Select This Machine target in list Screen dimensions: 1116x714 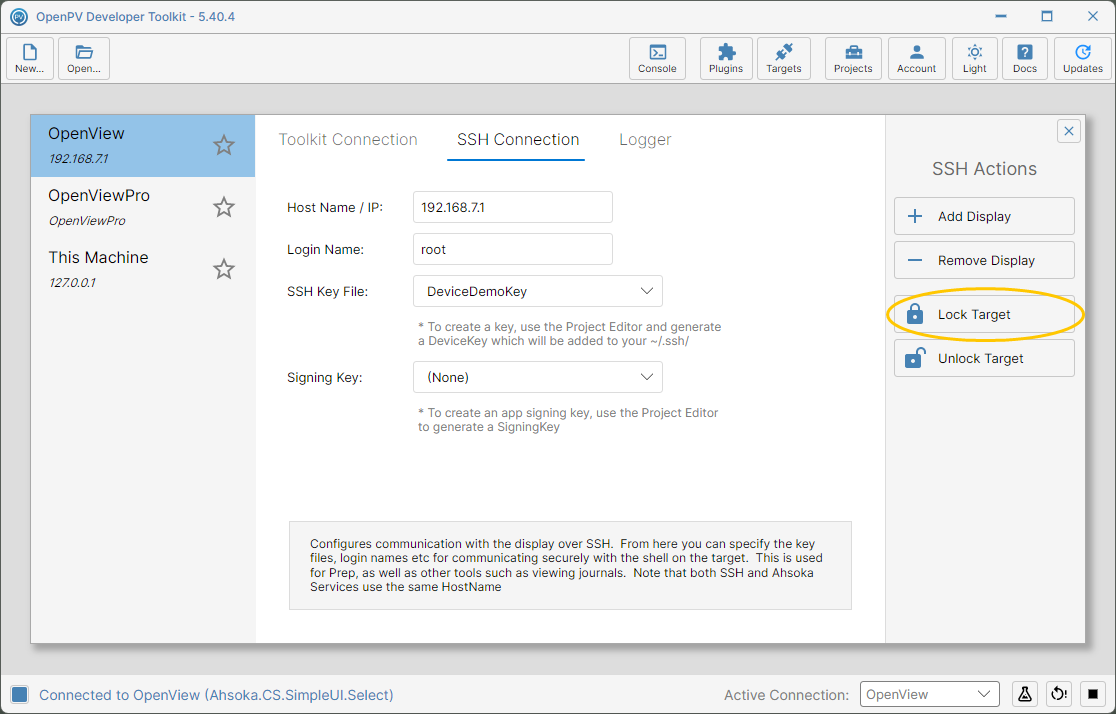142,269
